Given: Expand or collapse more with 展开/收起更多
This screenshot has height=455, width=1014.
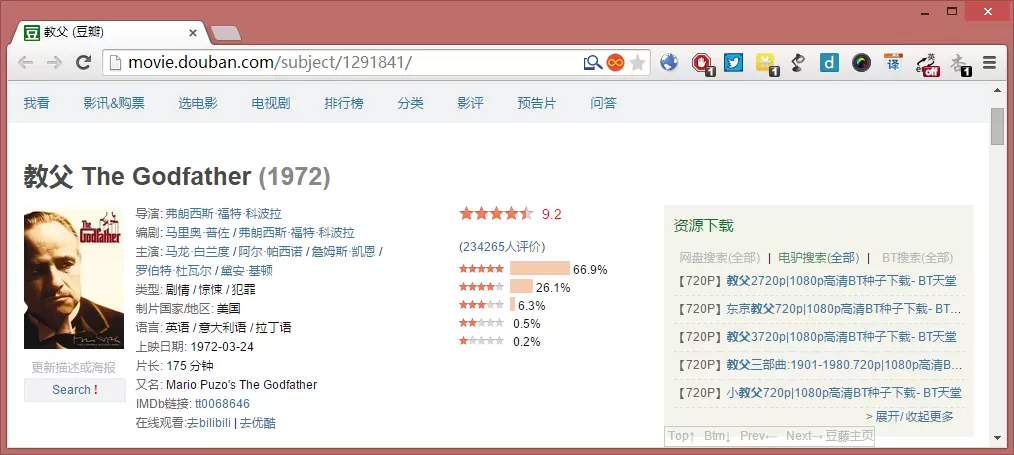Looking at the screenshot, I should [909, 416].
